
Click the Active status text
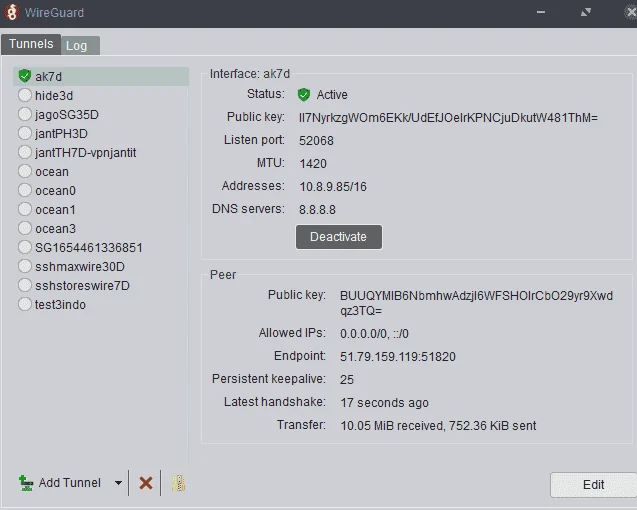332,95
